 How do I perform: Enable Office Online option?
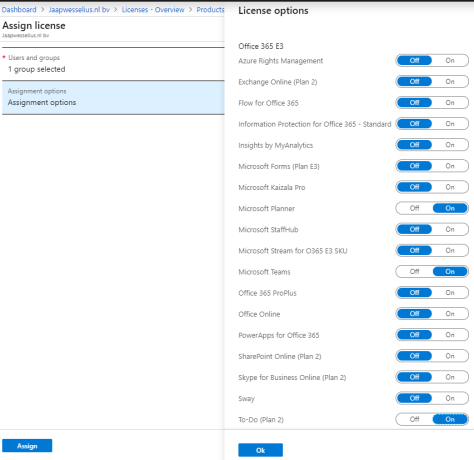click(x=450, y=314)
